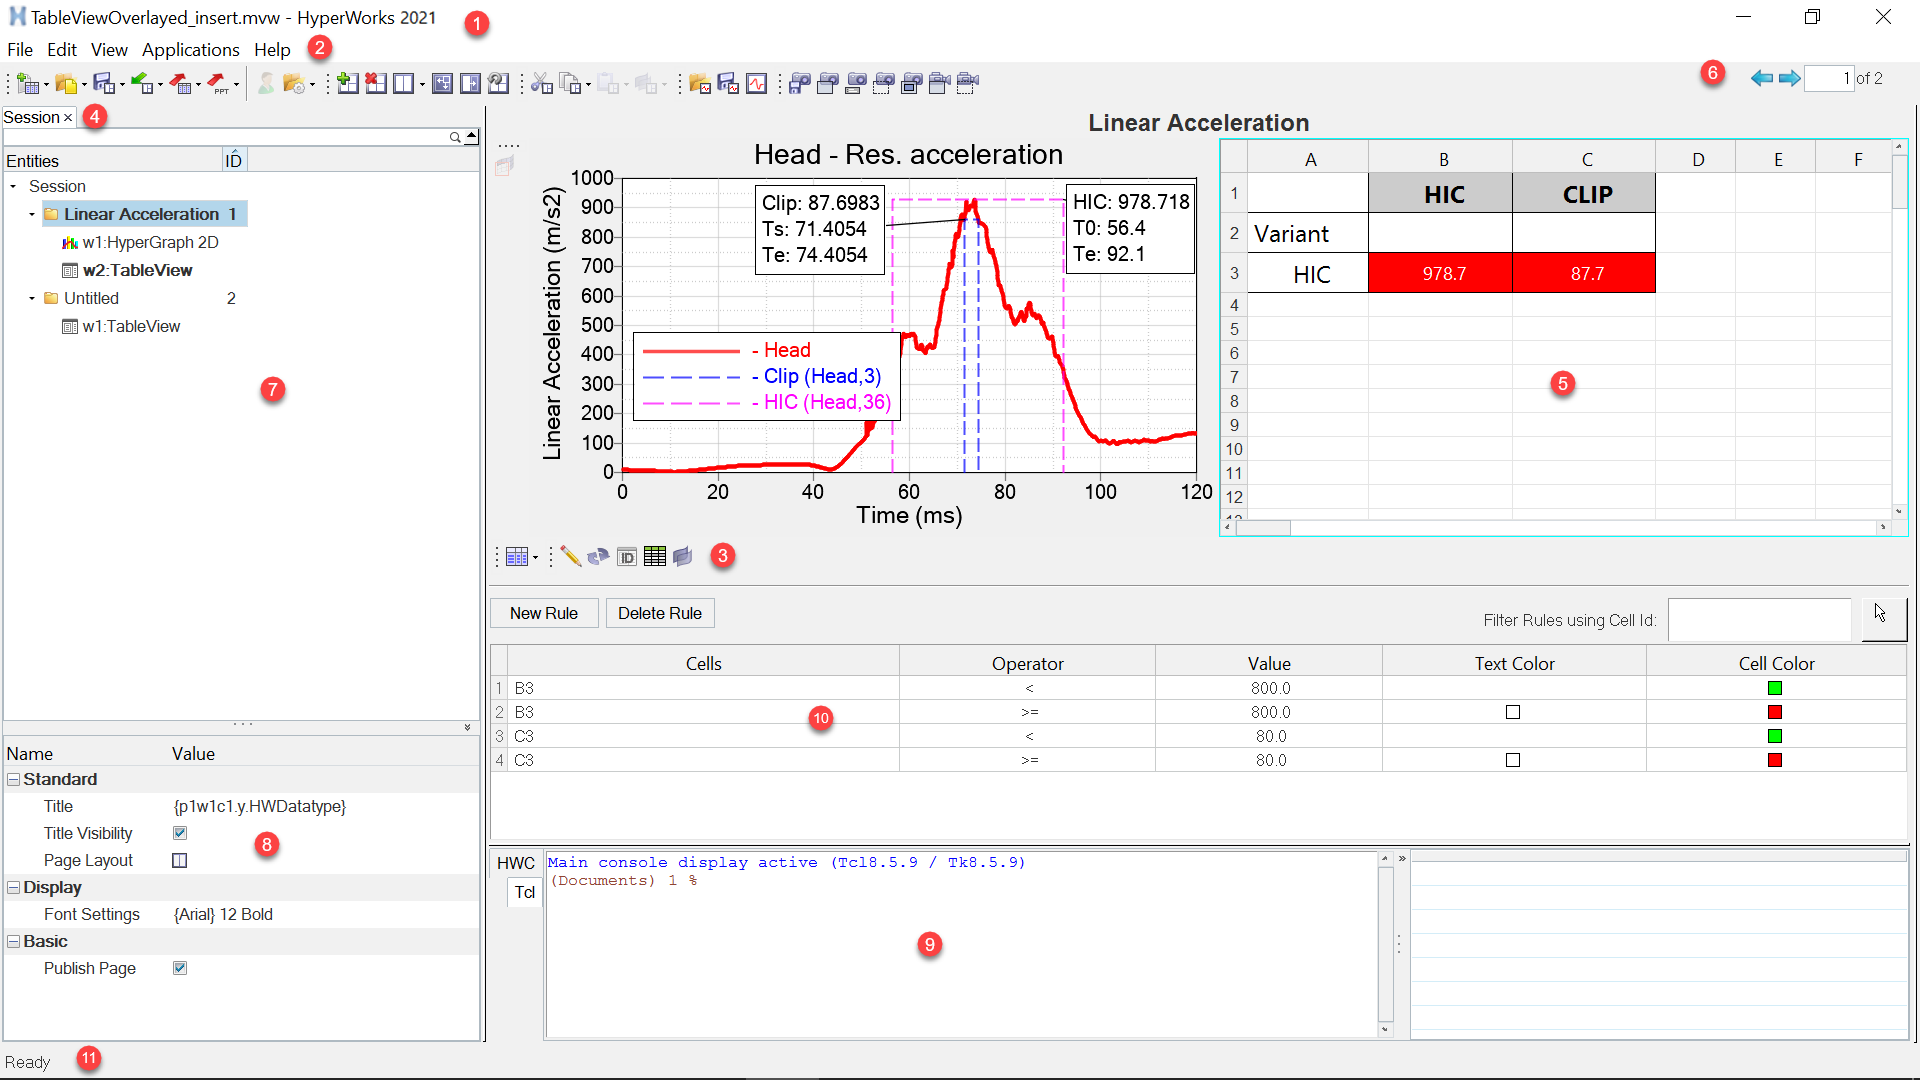Click the green cell color for rule 1
The image size is (1920, 1080).
coord(1774,688)
